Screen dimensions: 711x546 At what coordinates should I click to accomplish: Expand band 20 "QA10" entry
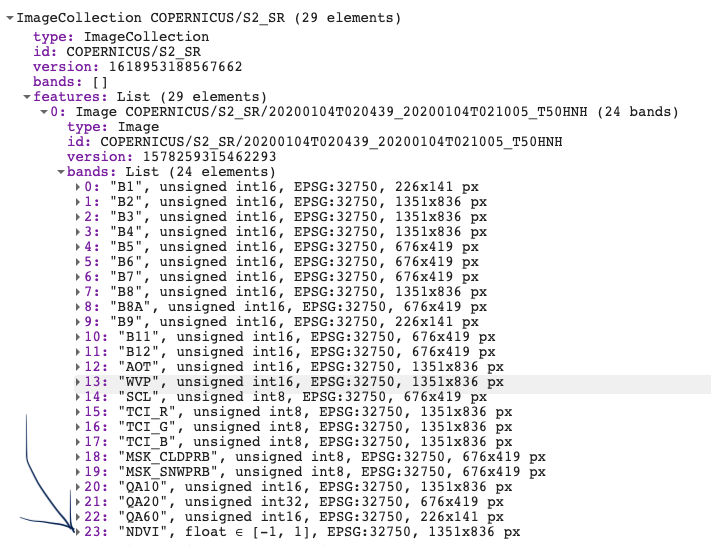tap(78, 487)
